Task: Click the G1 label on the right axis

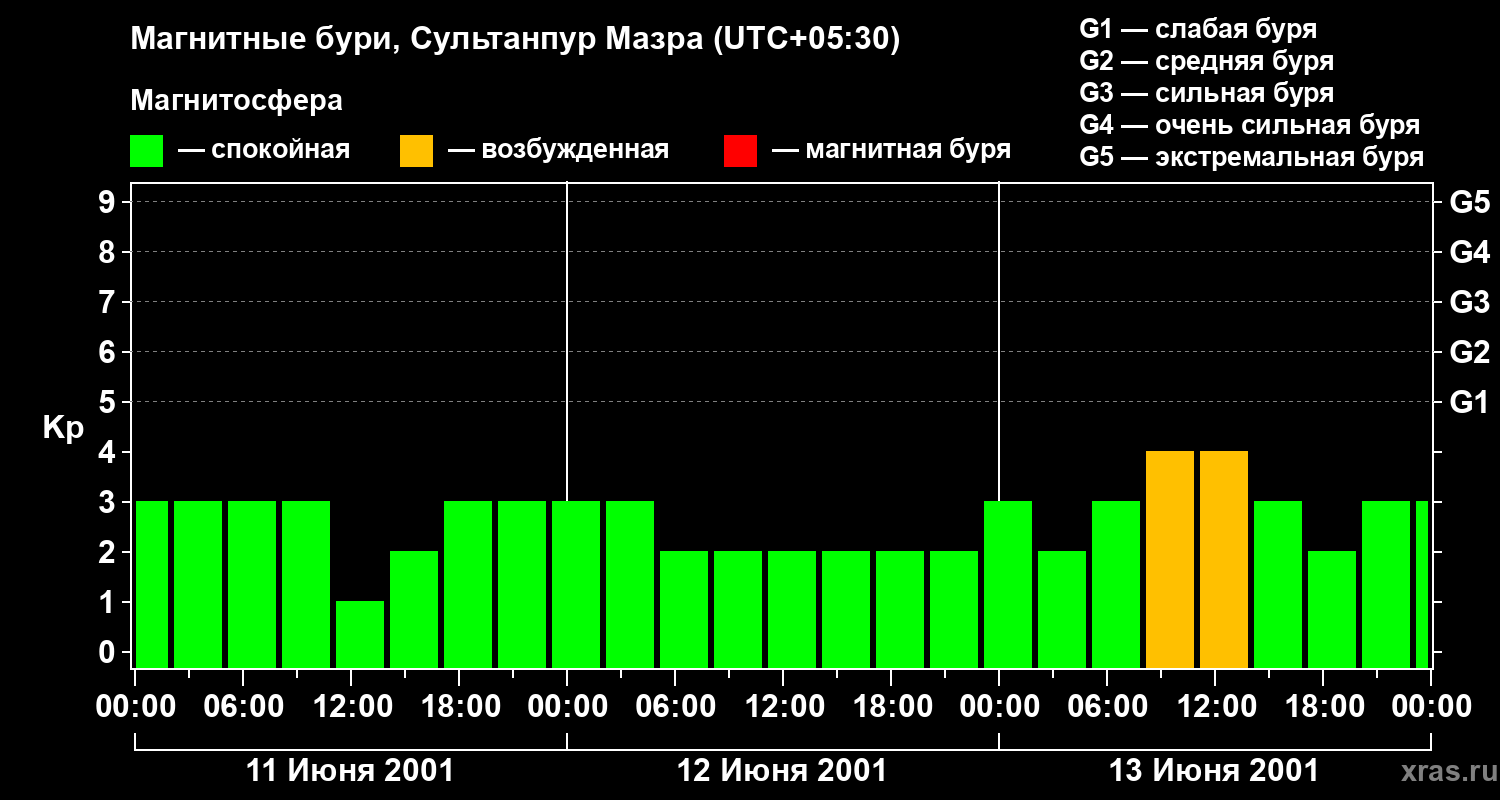Action: point(1470,402)
